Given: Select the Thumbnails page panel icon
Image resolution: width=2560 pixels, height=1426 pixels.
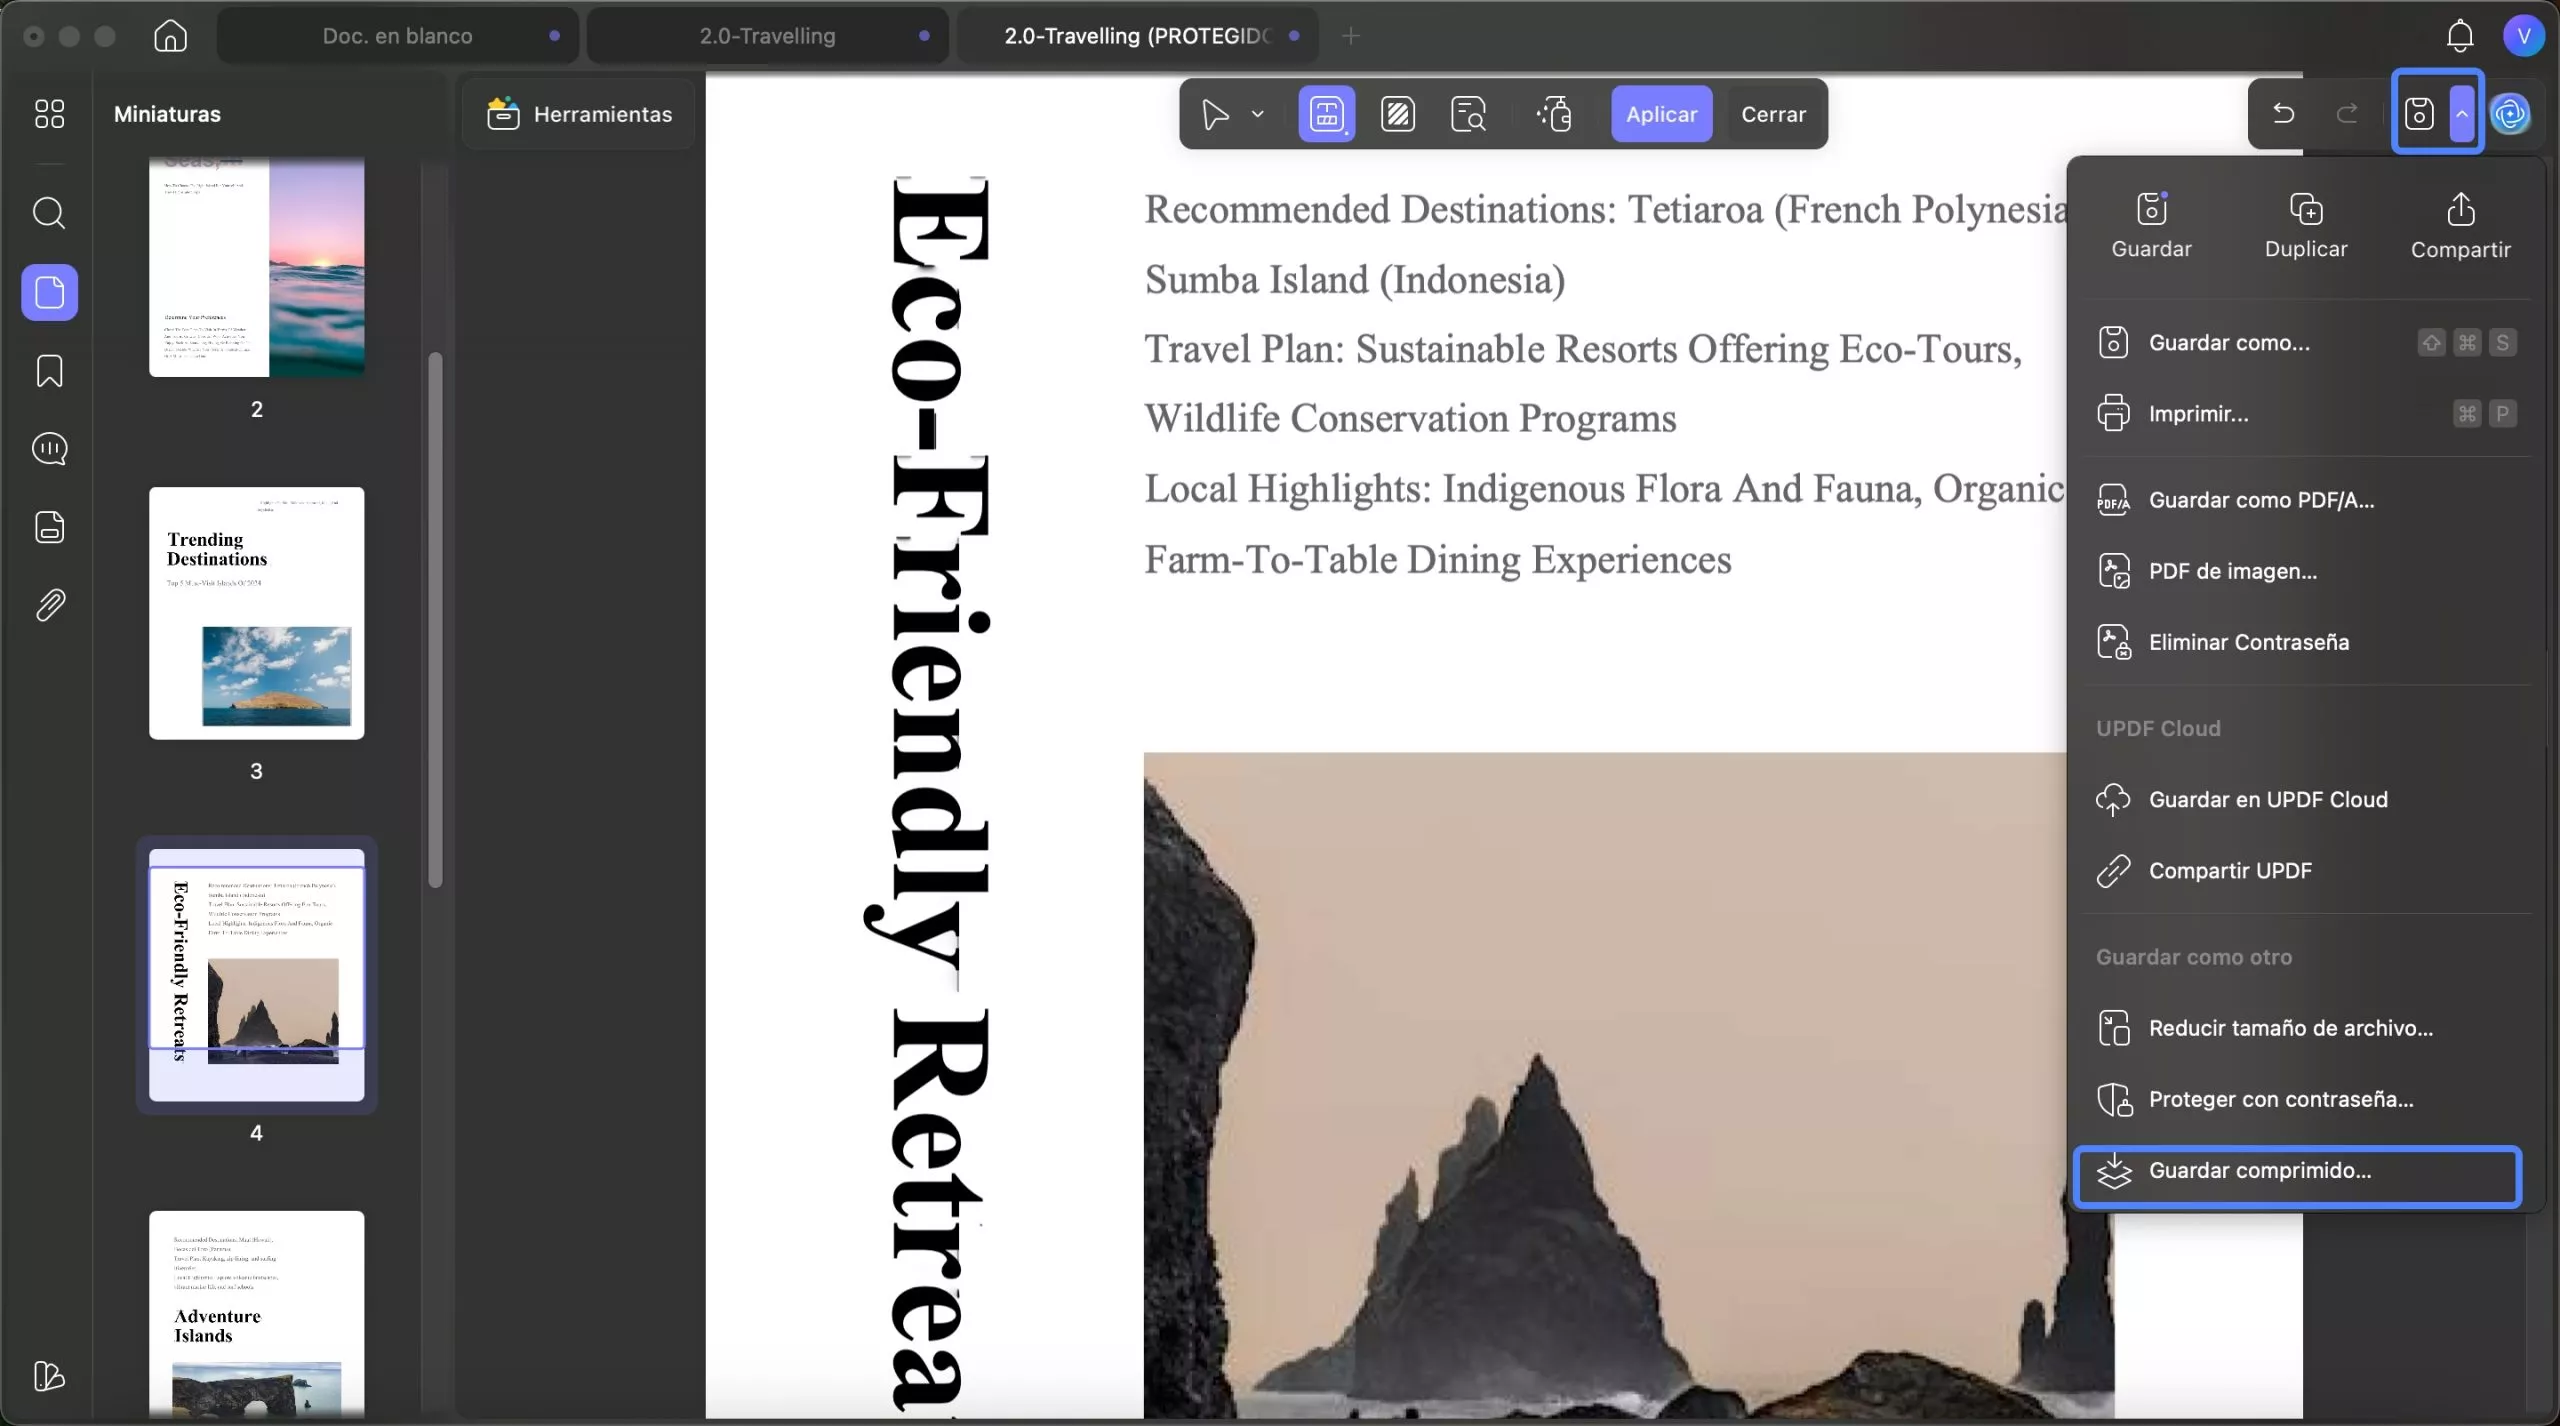Looking at the screenshot, I should click(49, 292).
